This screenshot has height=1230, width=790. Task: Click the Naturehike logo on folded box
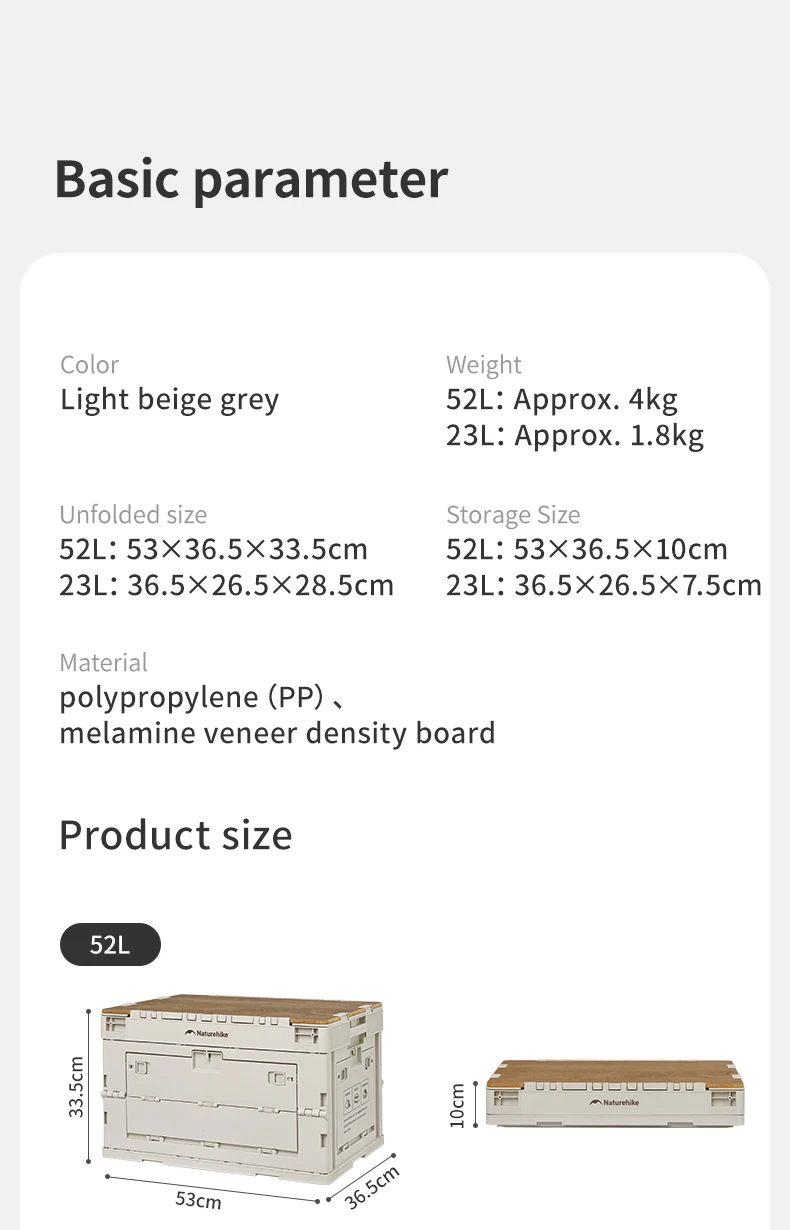coord(614,1103)
